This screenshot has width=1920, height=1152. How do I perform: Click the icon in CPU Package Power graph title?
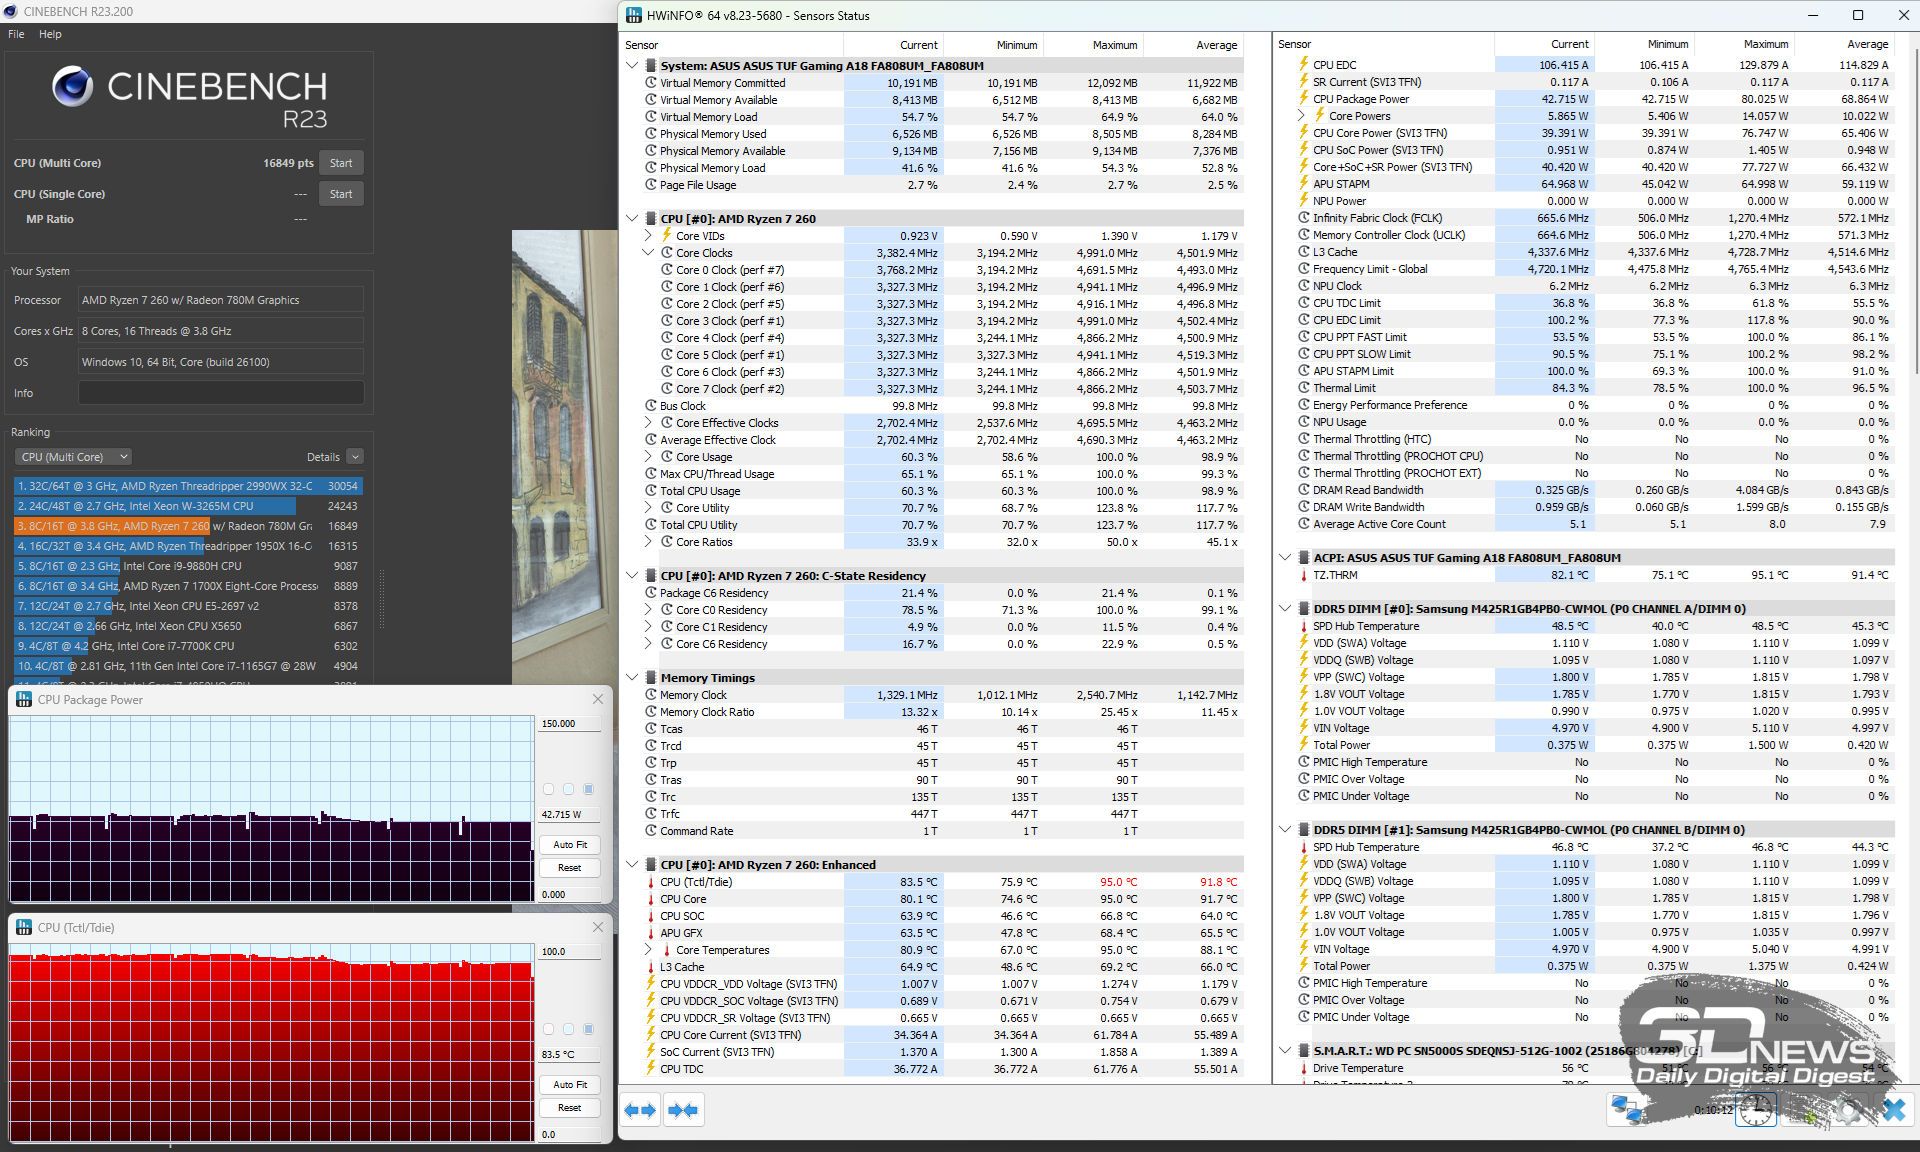coord(24,700)
